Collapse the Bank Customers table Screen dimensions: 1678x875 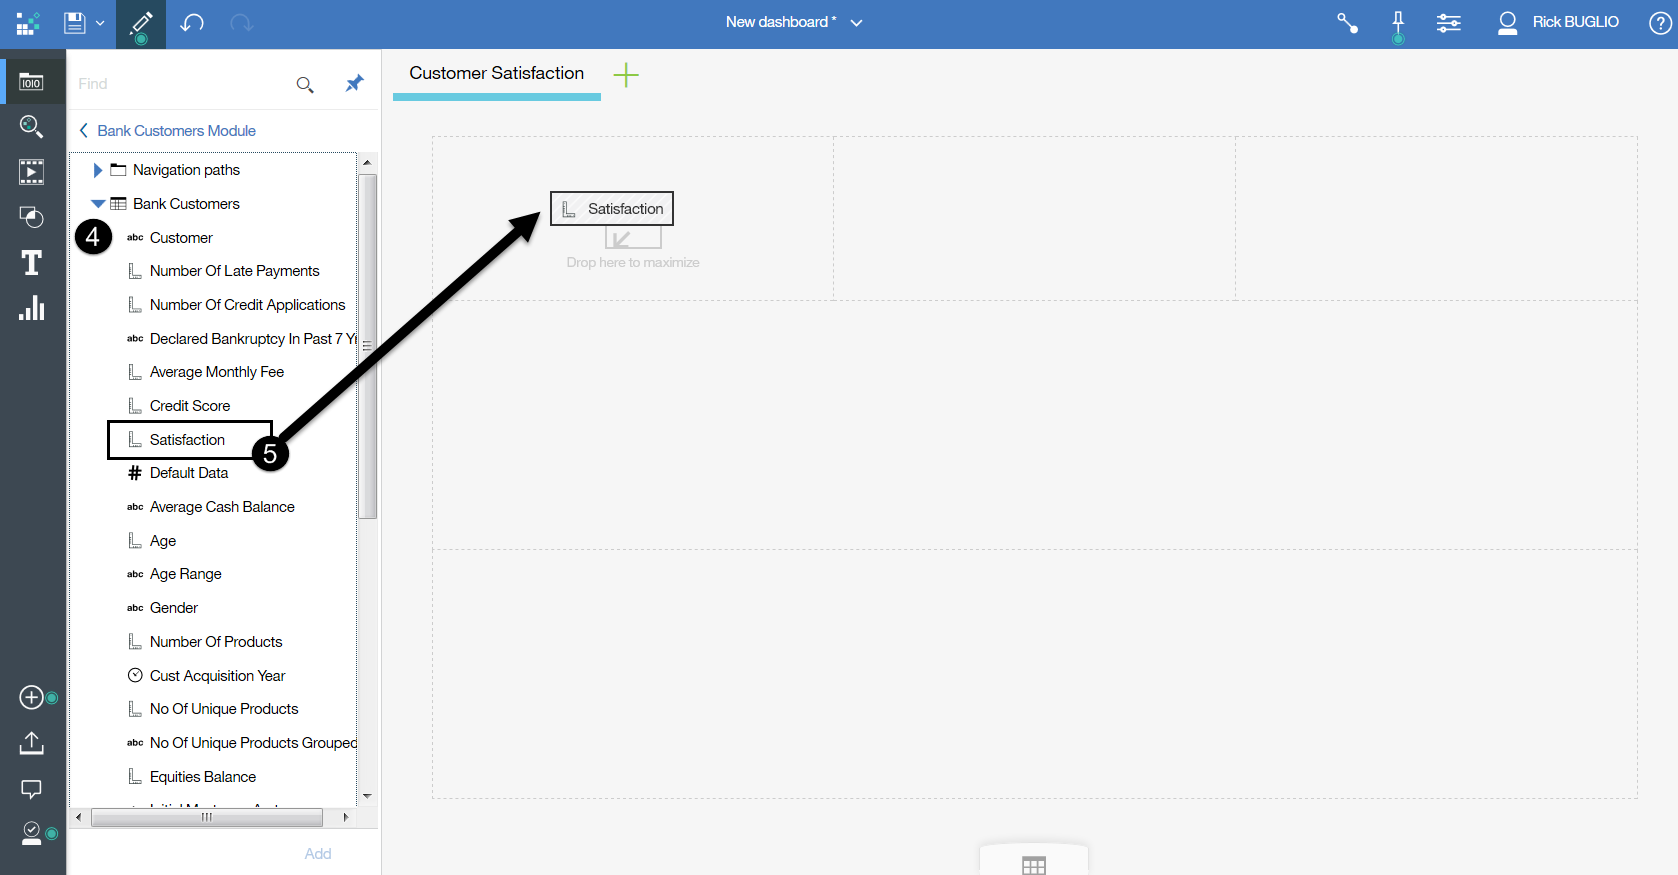click(x=98, y=204)
